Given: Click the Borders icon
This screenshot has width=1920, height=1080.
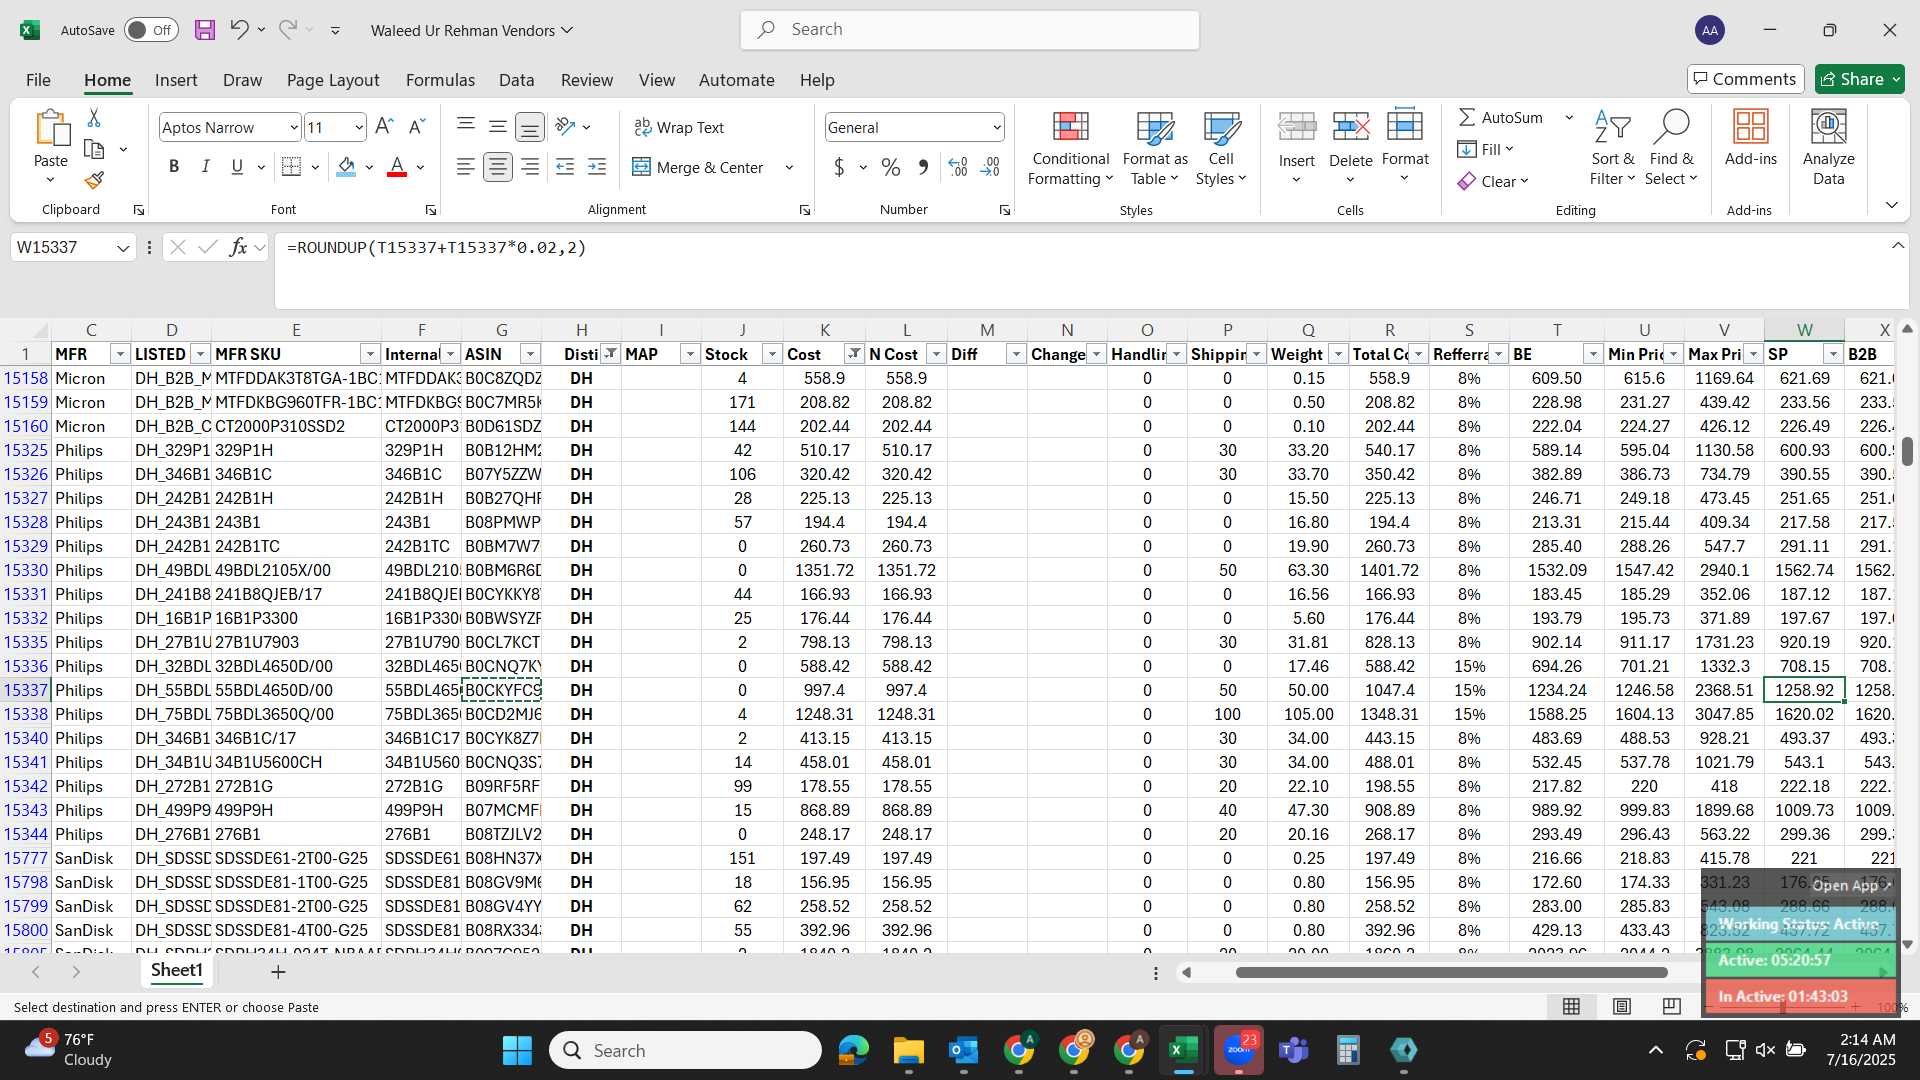Looking at the screenshot, I should tap(291, 167).
